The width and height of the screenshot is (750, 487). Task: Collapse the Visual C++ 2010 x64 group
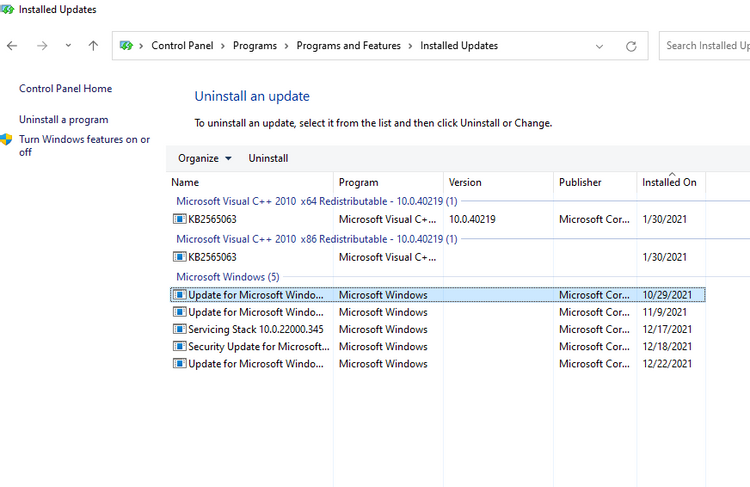(317, 201)
